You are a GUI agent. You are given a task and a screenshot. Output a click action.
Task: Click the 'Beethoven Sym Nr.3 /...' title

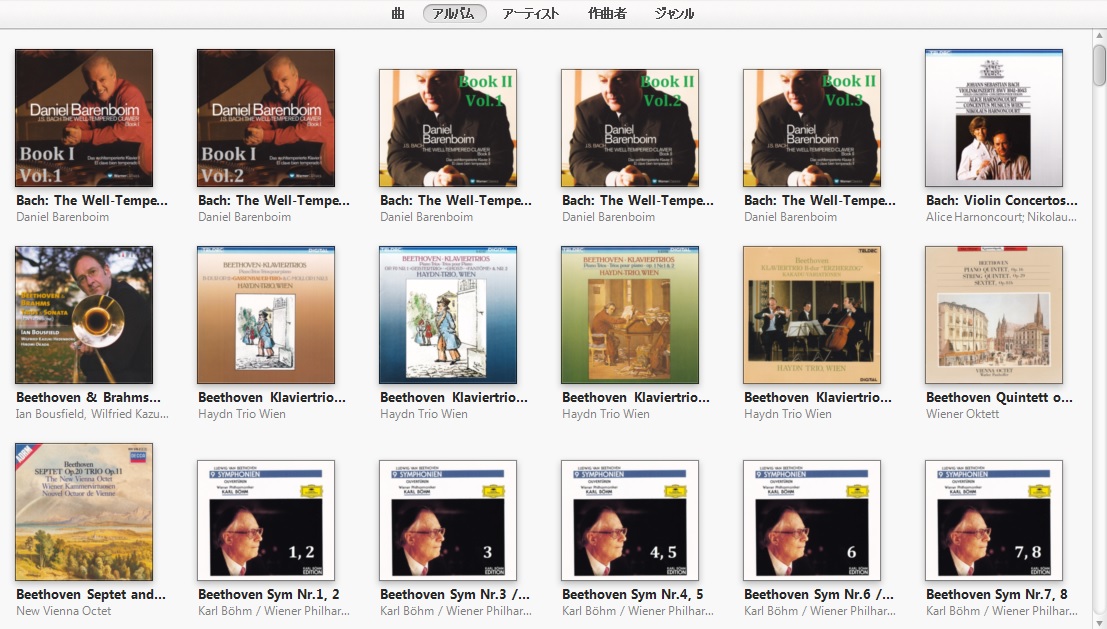[455, 594]
